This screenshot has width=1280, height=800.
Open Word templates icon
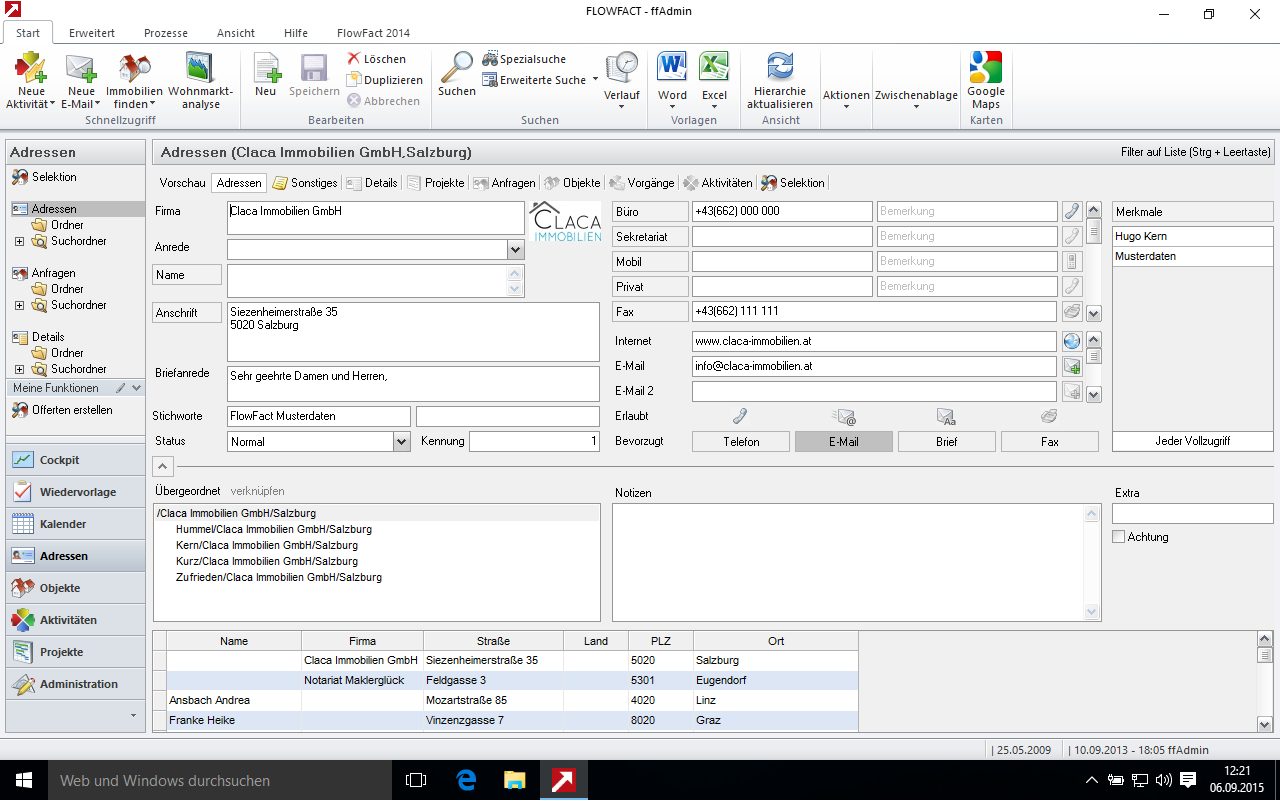point(672,68)
